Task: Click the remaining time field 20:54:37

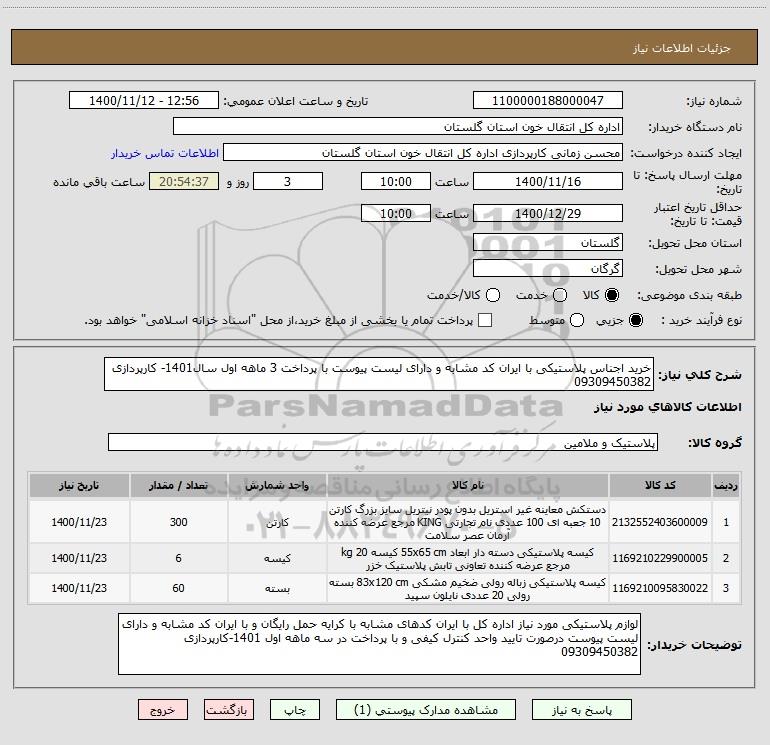Action: (x=184, y=181)
